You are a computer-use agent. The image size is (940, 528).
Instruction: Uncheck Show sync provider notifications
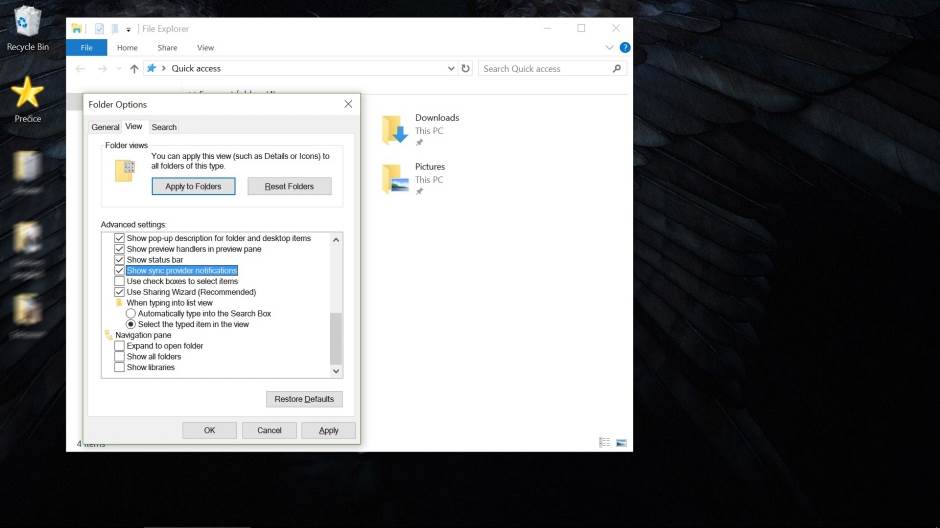(x=119, y=271)
